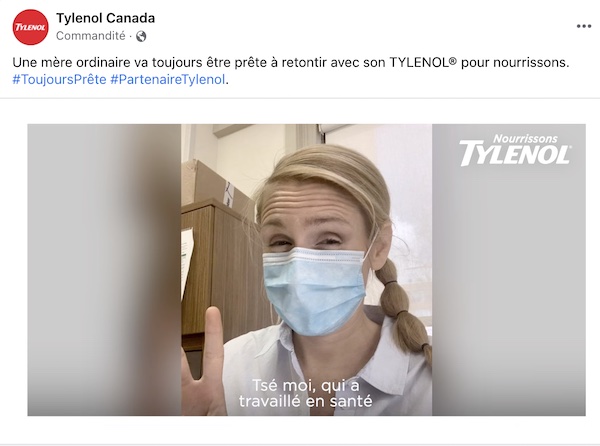Click the caption starting "Une mère ordinaire"
Screen dimensions: 600x446
pyautogui.click(x=291, y=62)
